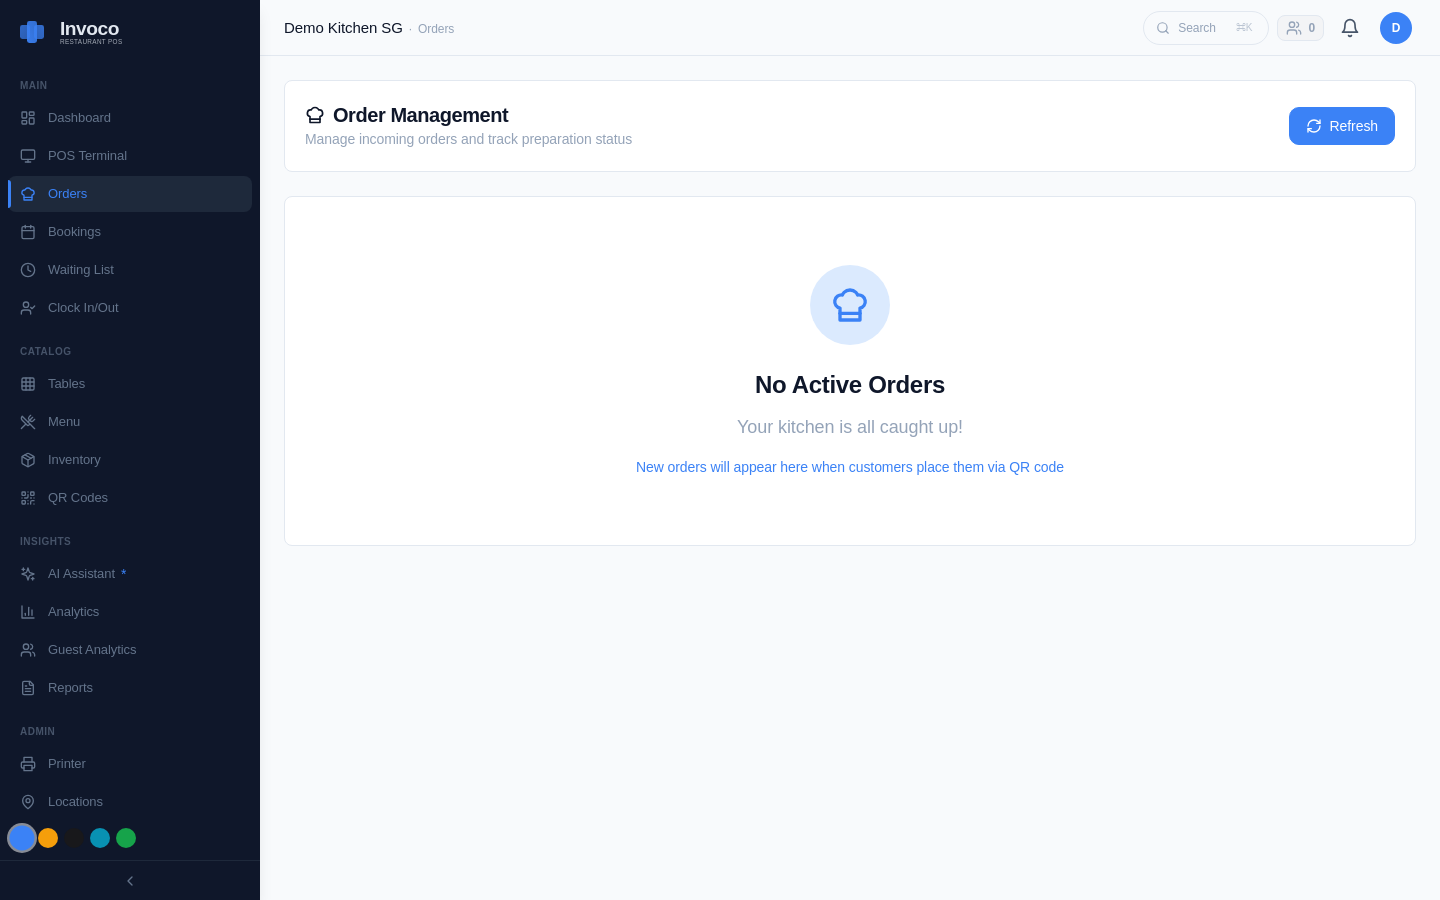Open the Bookings calendar icon
1440x900 pixels.
tap(28, 231)
